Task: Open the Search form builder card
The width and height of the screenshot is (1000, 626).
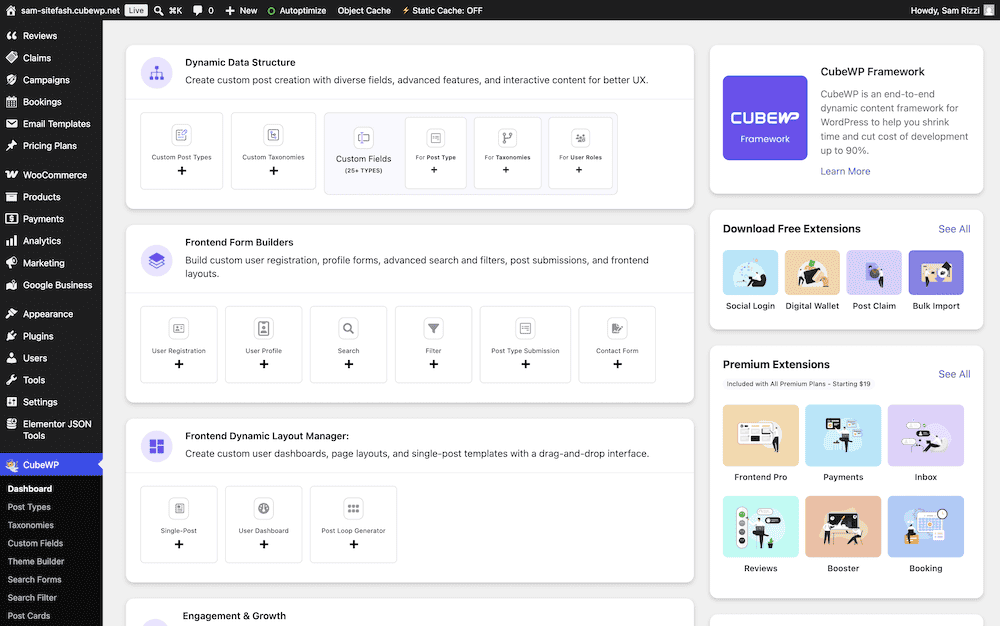Action: [x=348, y=345]
